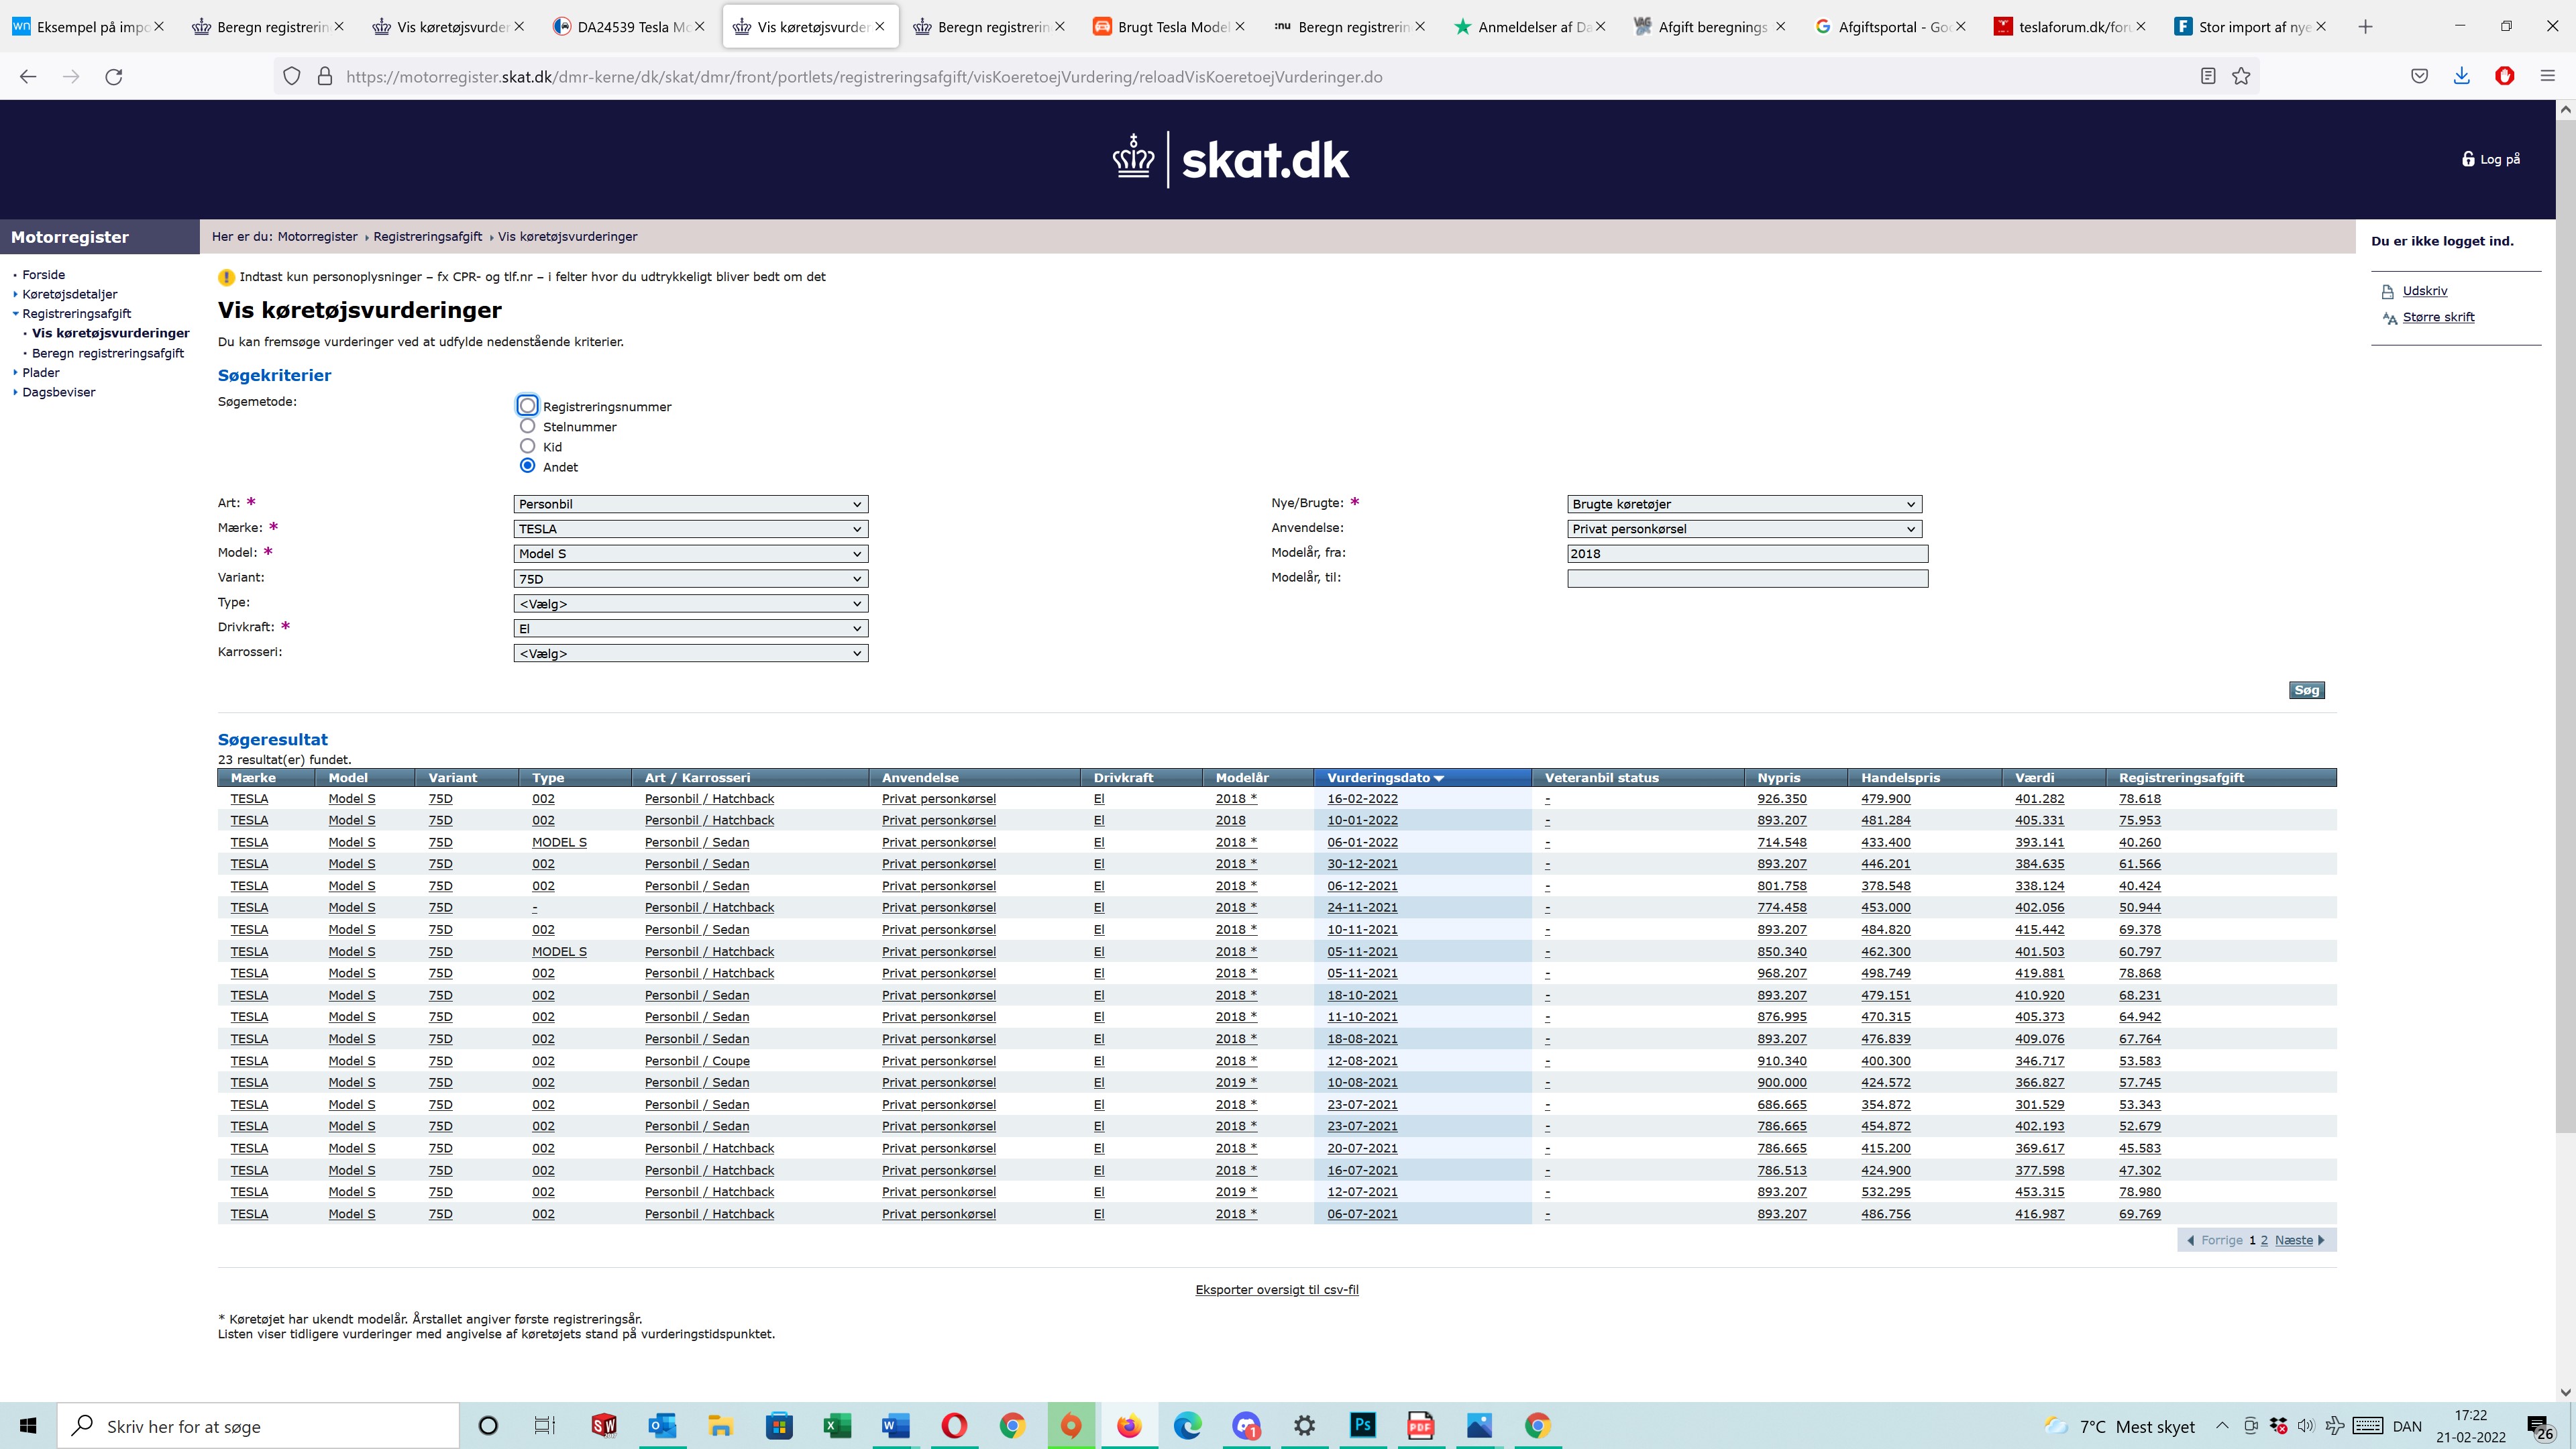The width and height of the screenshot is (2576, 1449).
Task: Open Firefox icon in the taskbar
Action: click(1129, 1425)
